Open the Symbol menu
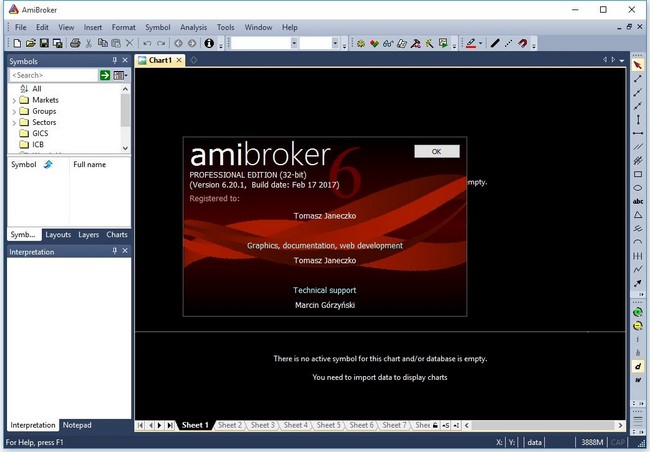 (158, 27)
